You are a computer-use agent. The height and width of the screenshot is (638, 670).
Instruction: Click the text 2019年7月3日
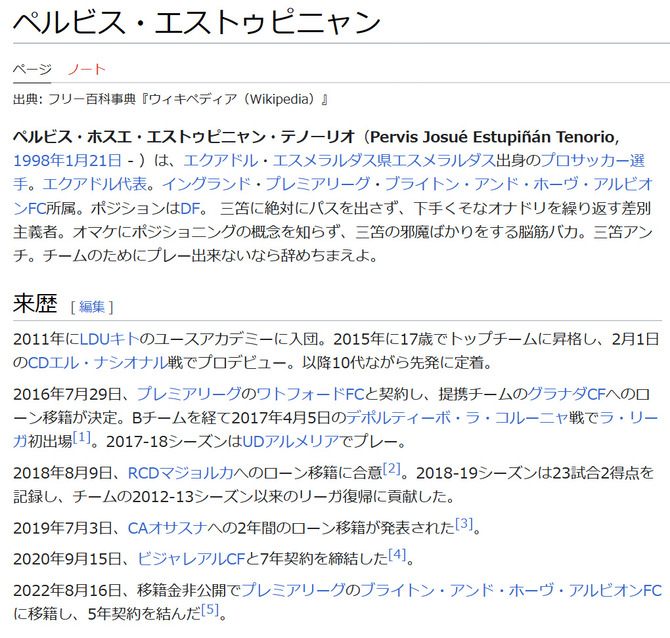tap(62, 528)
